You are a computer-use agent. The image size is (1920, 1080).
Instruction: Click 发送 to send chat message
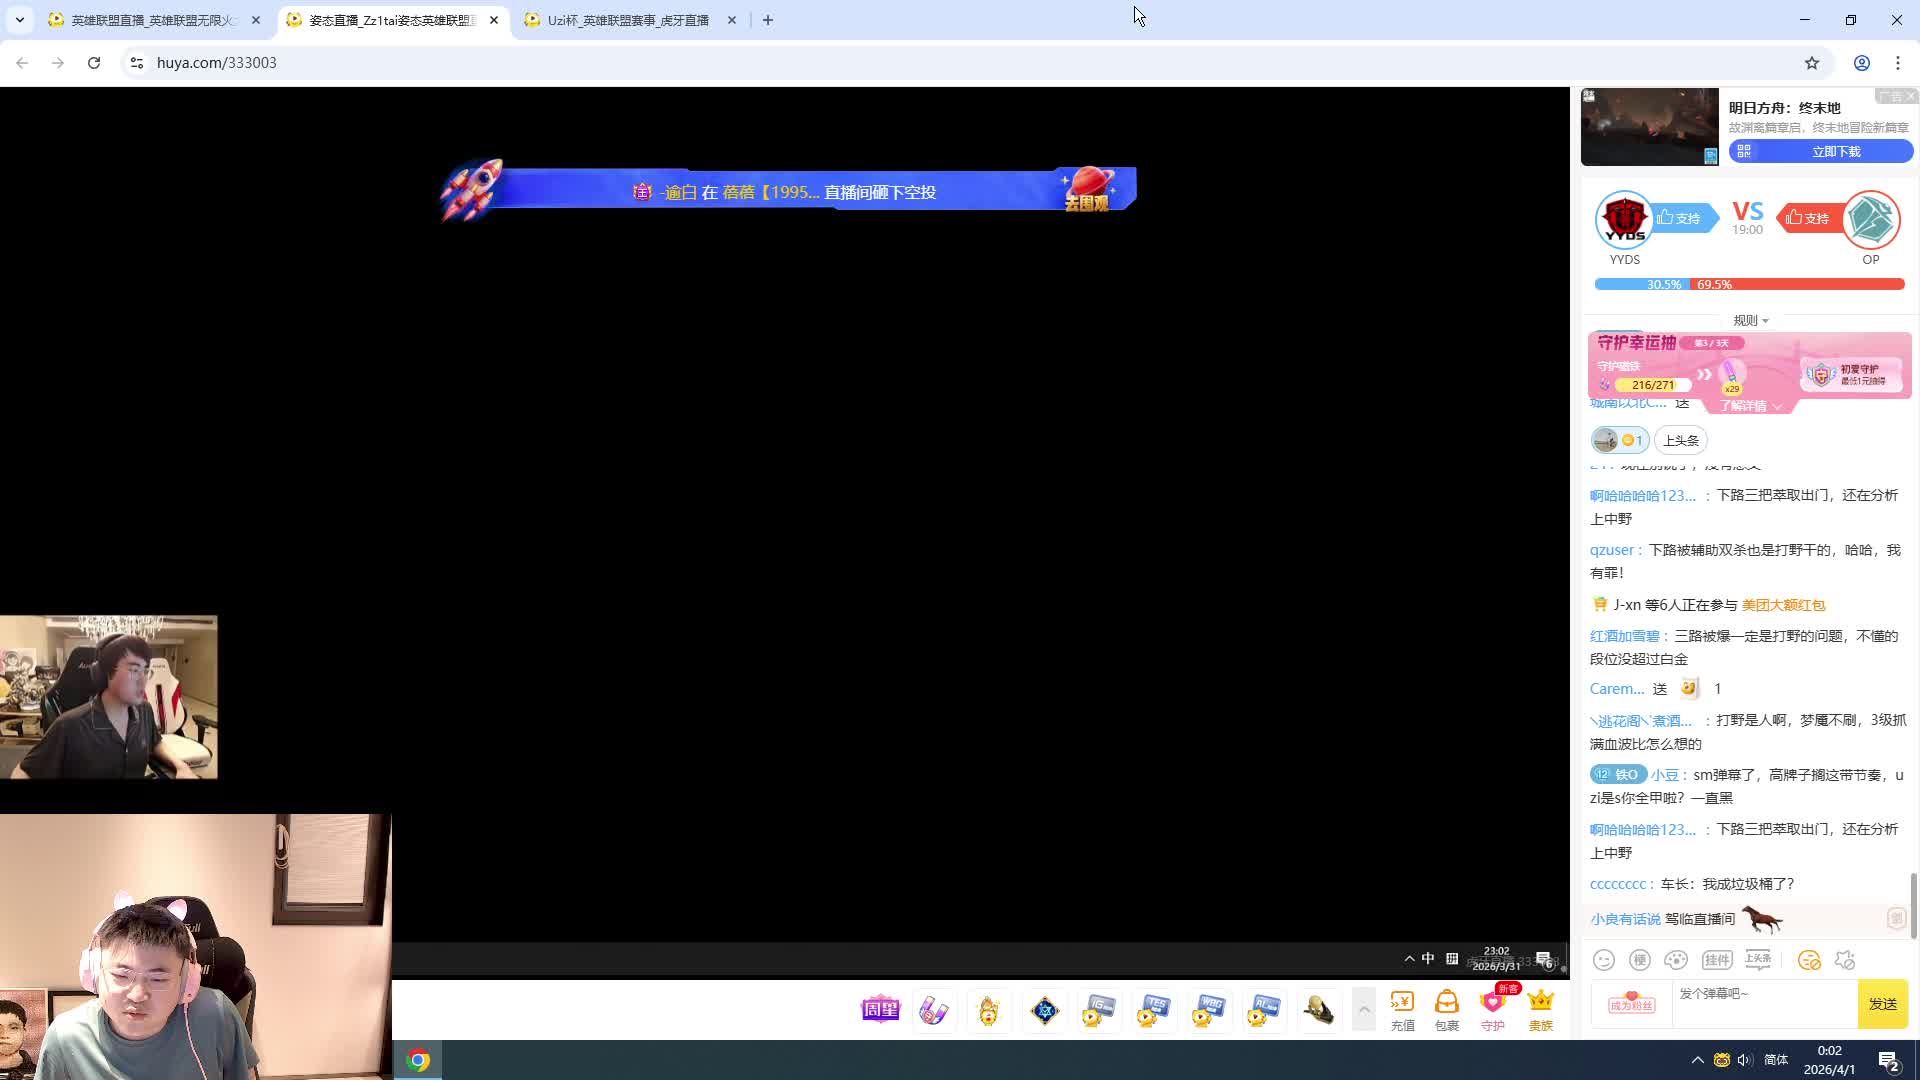point(1882,1004)
